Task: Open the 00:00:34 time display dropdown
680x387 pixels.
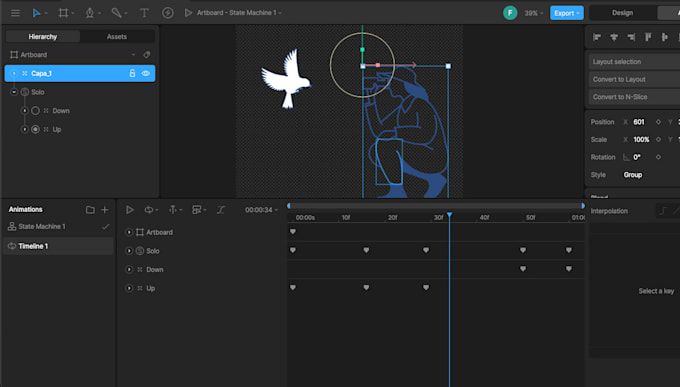Action: (x=261, y=210)
